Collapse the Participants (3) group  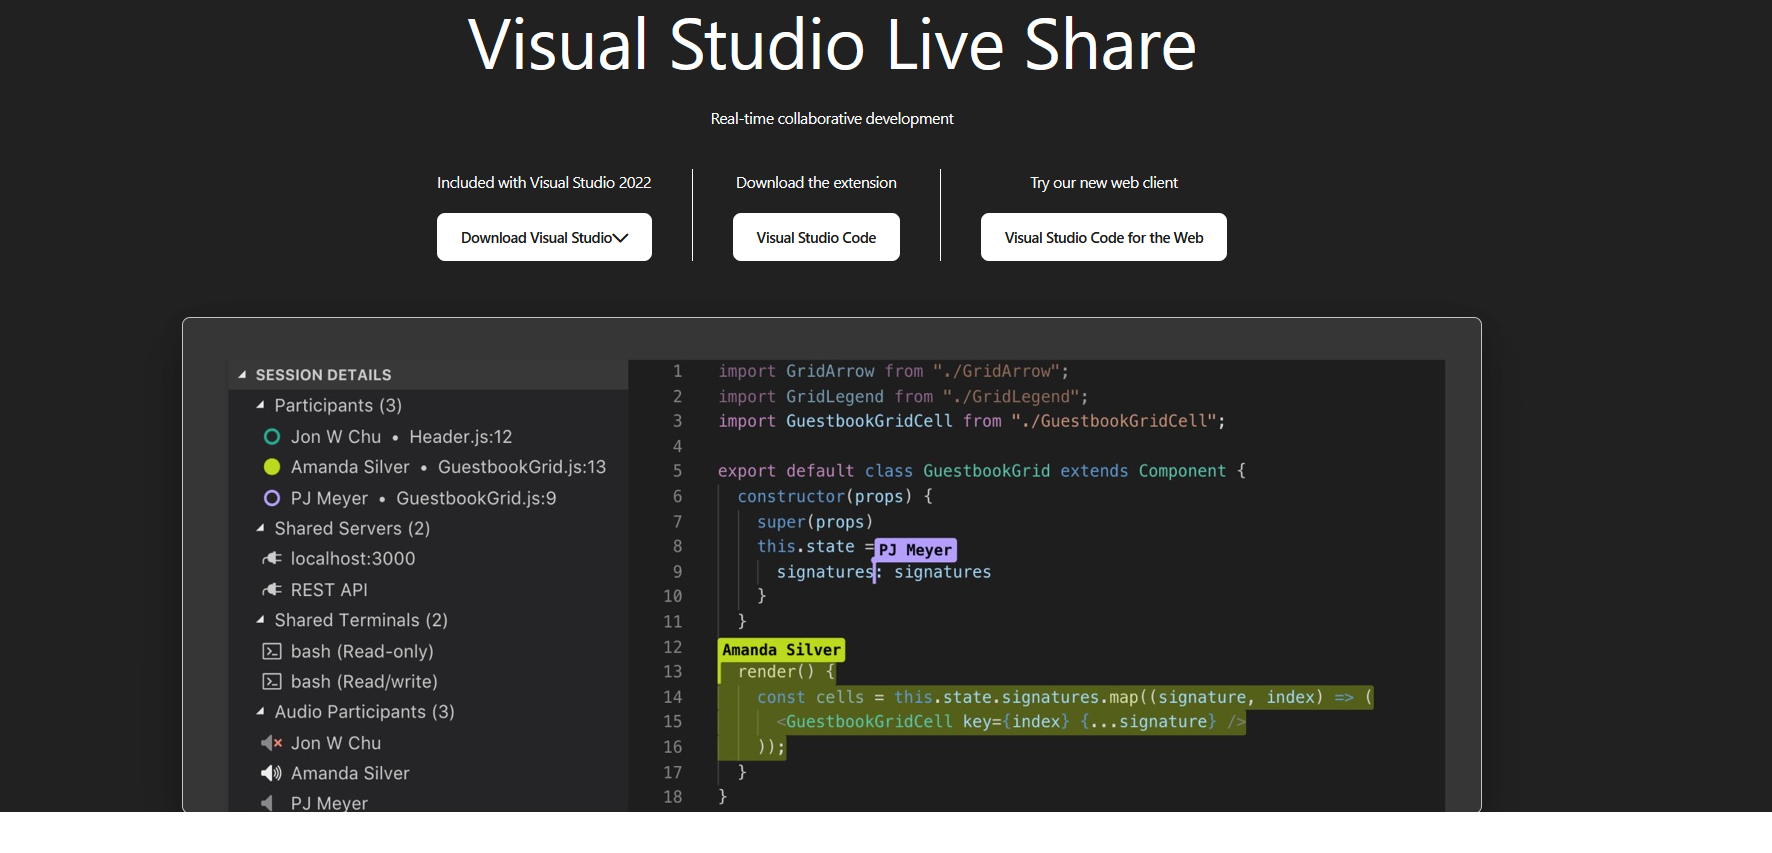tap(260, 405)
